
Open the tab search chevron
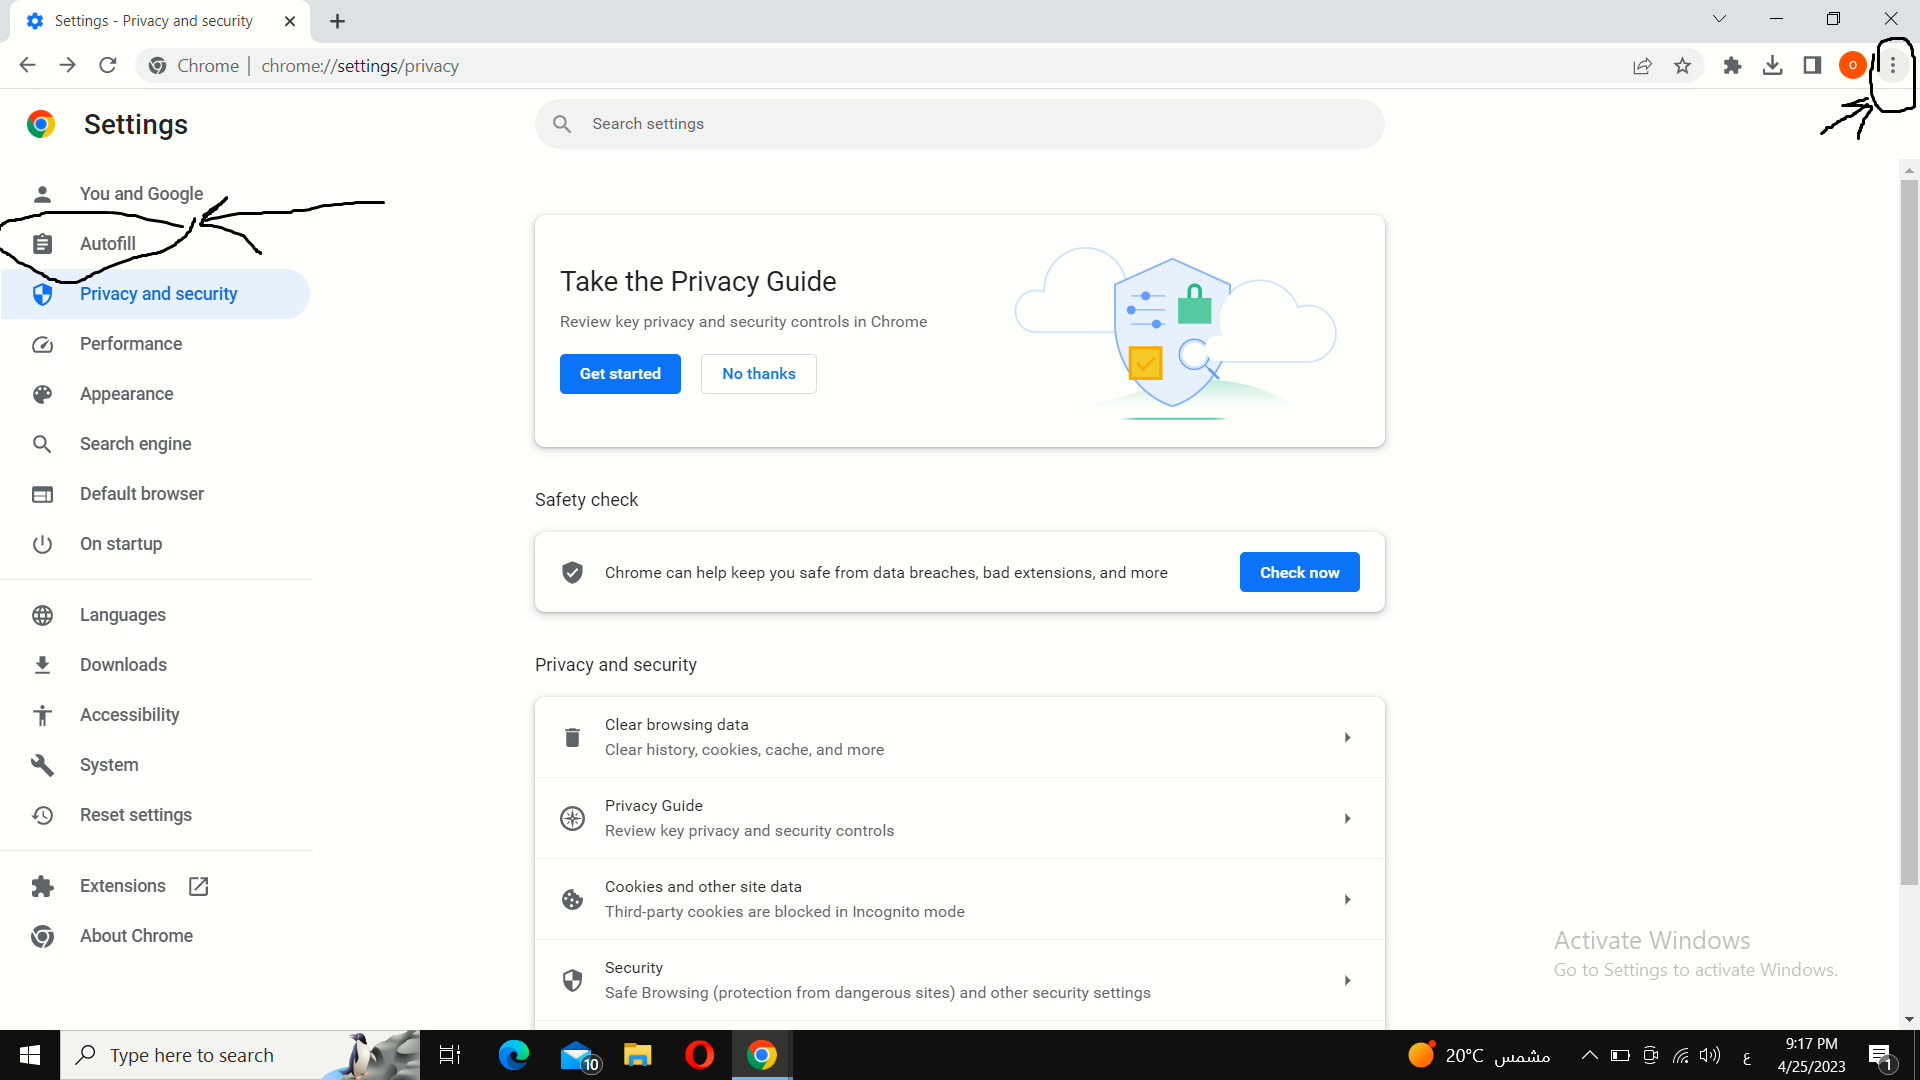point(1719,19)
